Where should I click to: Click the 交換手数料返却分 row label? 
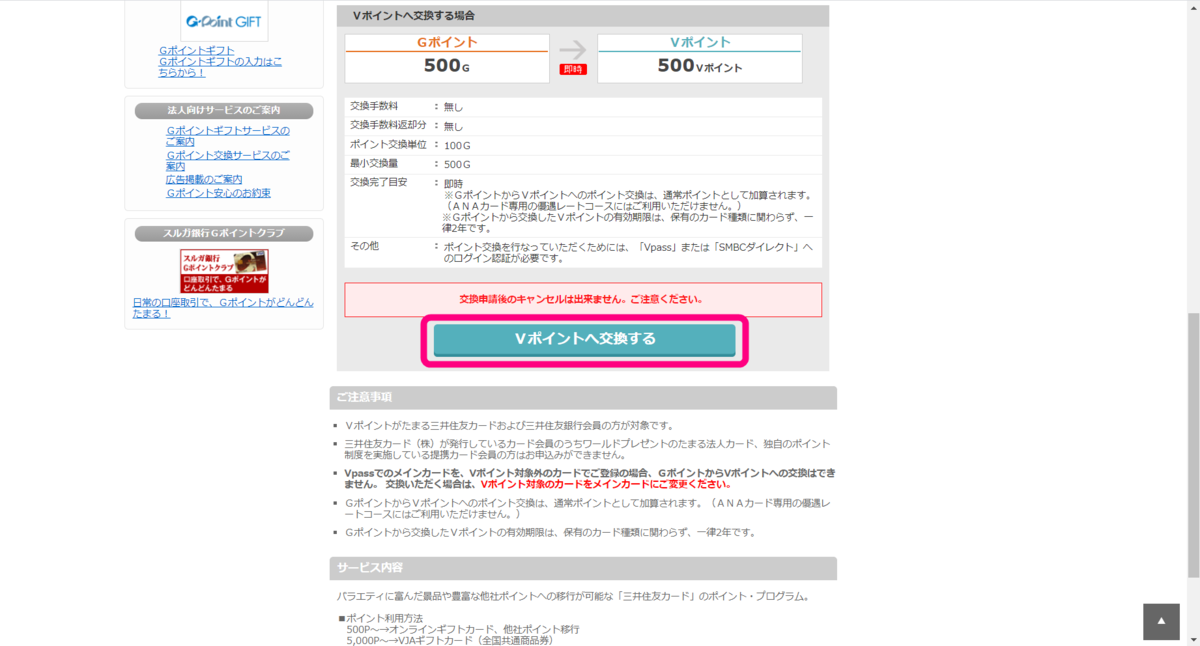point(386,125)
